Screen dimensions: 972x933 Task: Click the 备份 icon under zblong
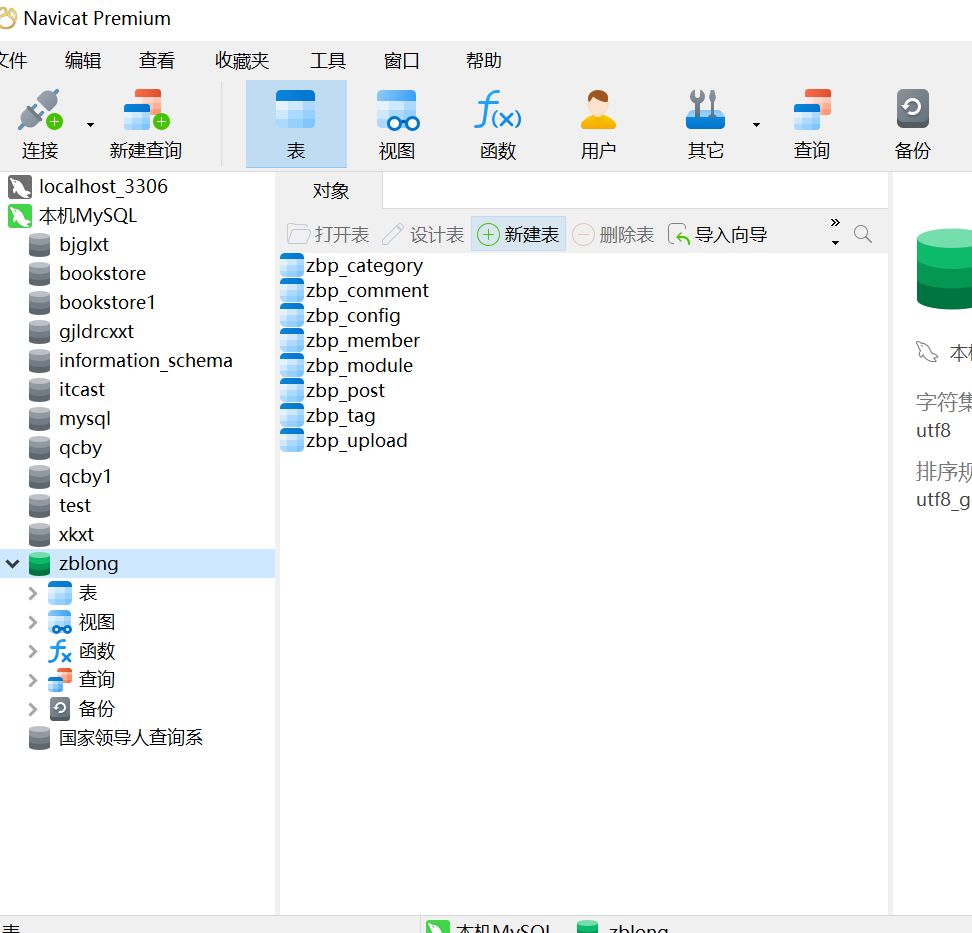60,709
